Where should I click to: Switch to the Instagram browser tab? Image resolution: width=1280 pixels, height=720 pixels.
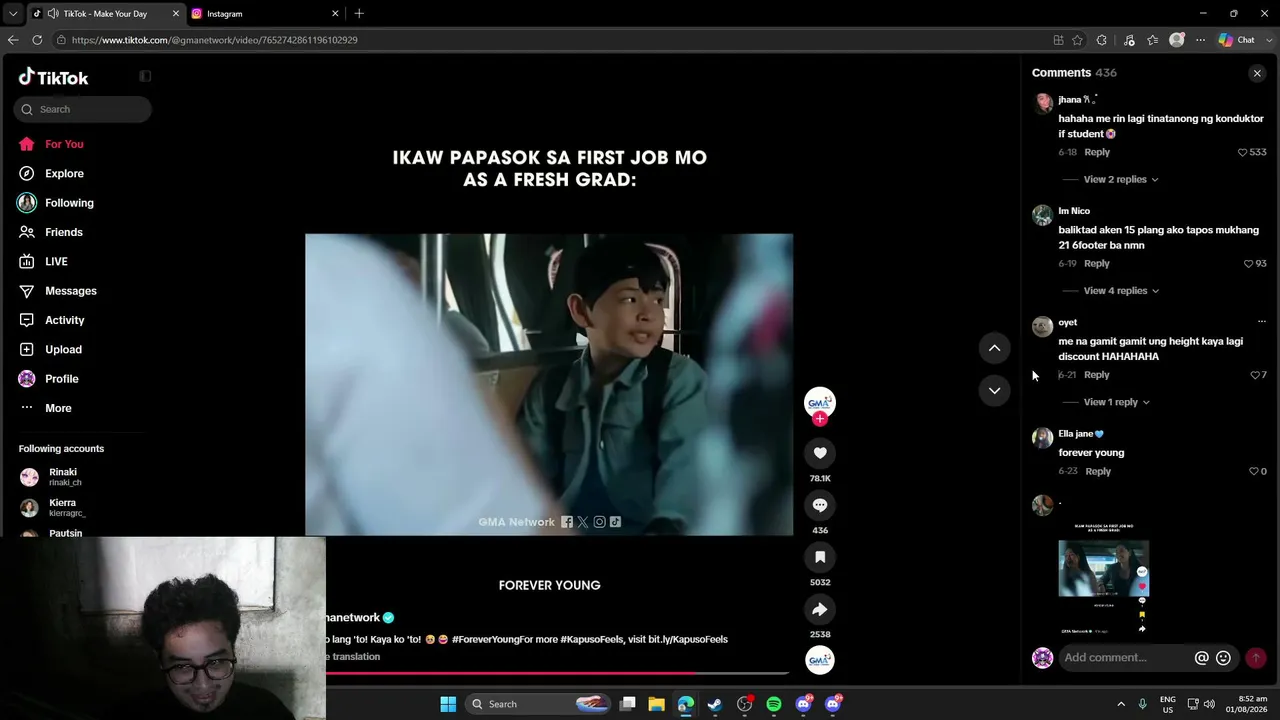tap(264, 14)
